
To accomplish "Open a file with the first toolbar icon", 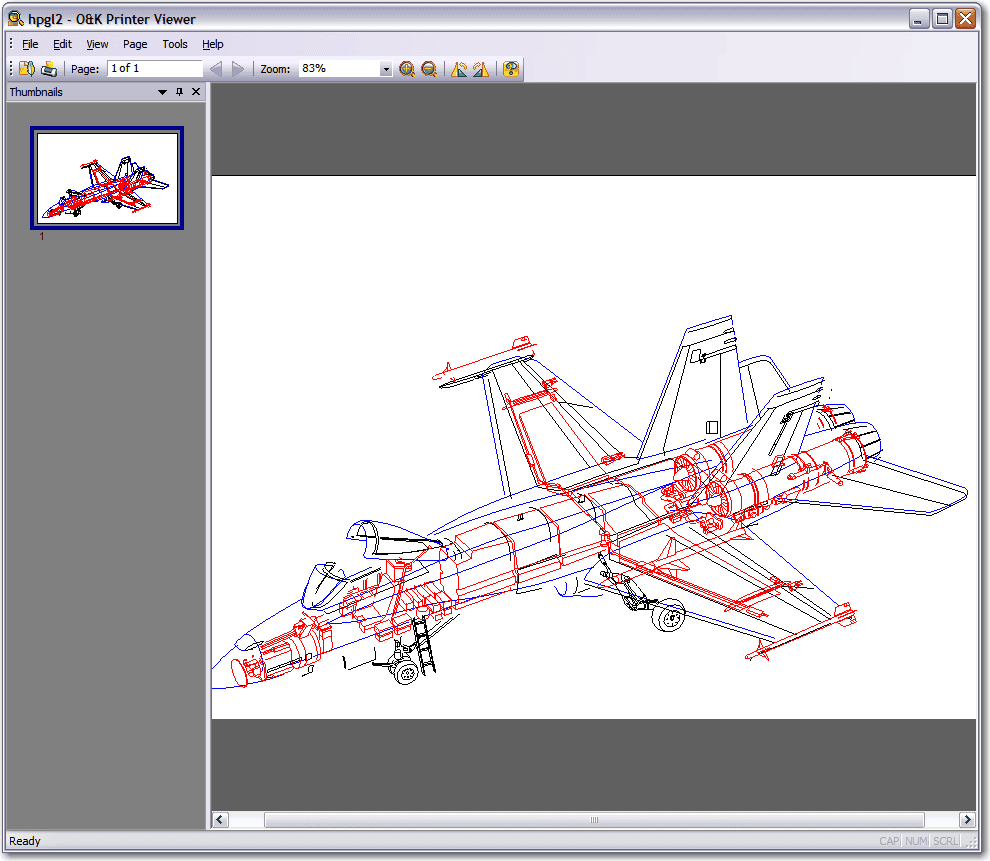I will (x=26, y=68).
